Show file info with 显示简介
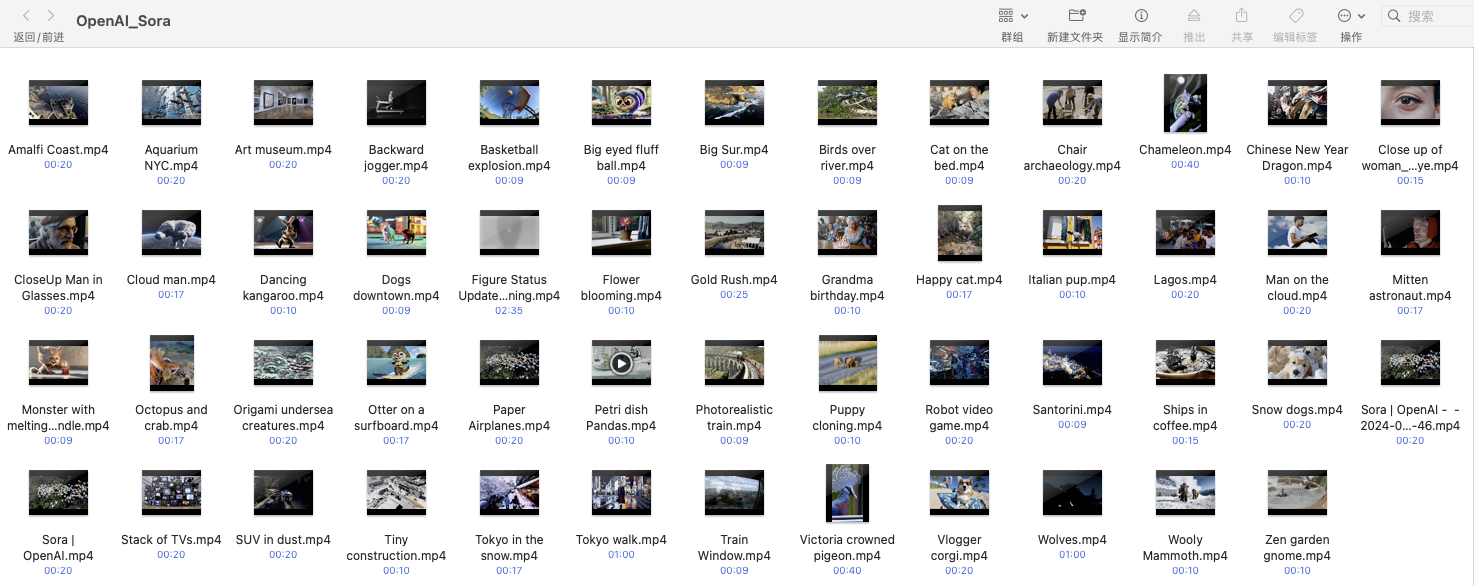This screenshot has width=1474, height=586. point(1141,16)
